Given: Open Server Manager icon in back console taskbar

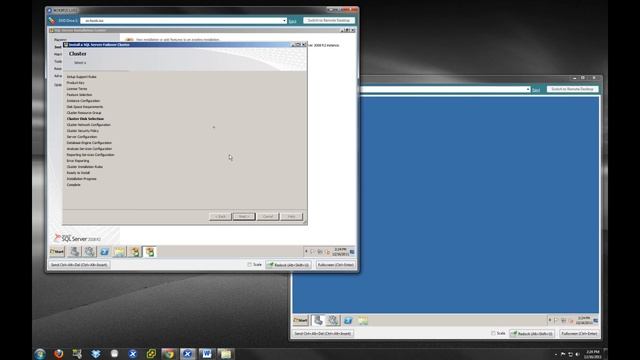Looking at the screenshot, I should point(318,320).
